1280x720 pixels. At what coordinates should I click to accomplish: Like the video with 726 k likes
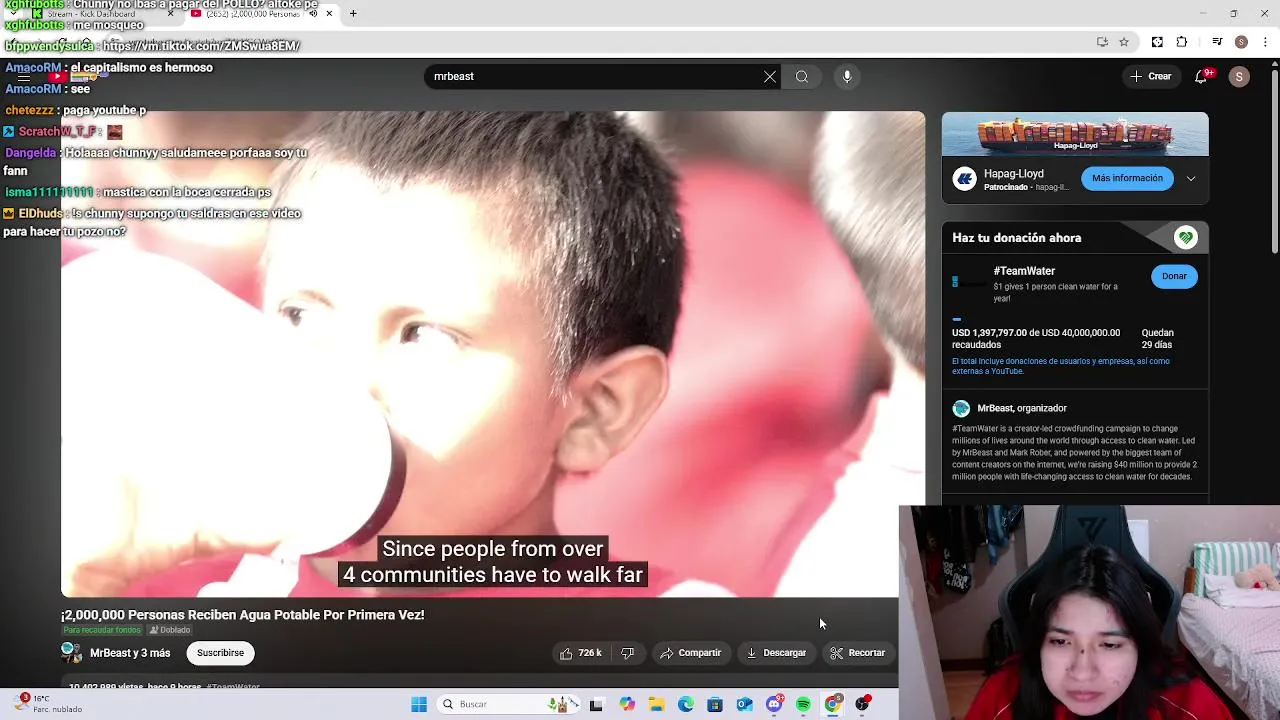[581, 653]
